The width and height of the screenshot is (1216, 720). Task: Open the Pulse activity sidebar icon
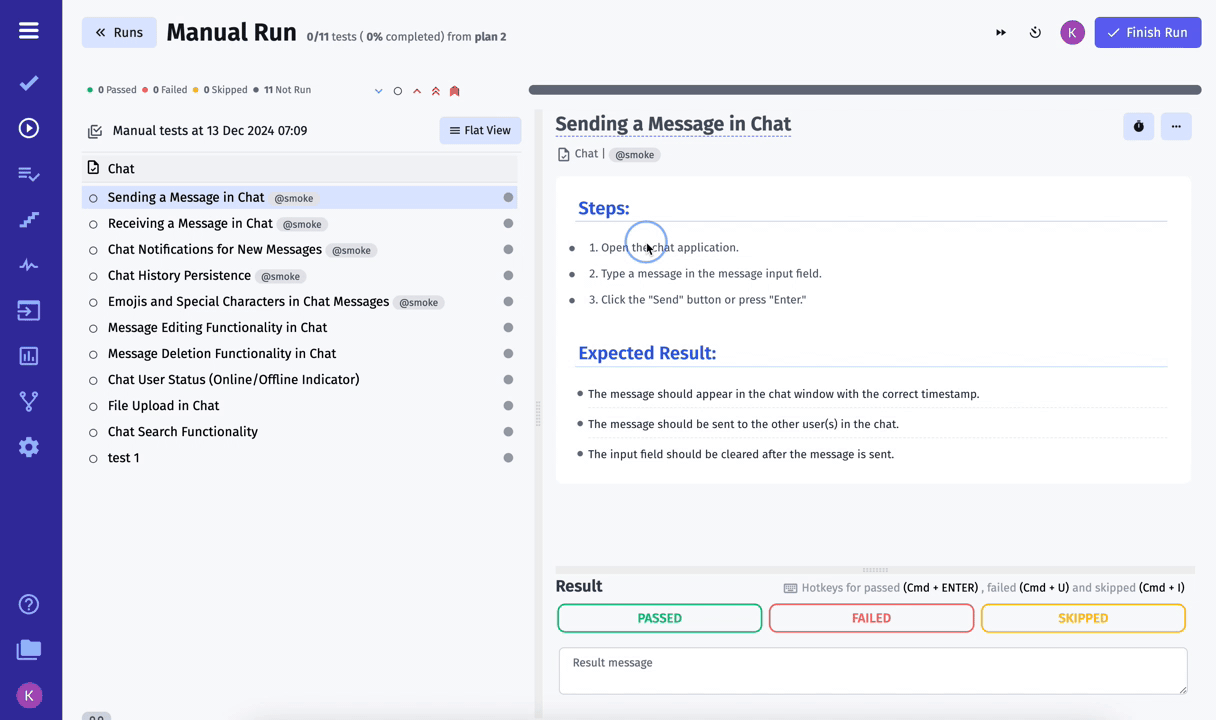[29, 265]
